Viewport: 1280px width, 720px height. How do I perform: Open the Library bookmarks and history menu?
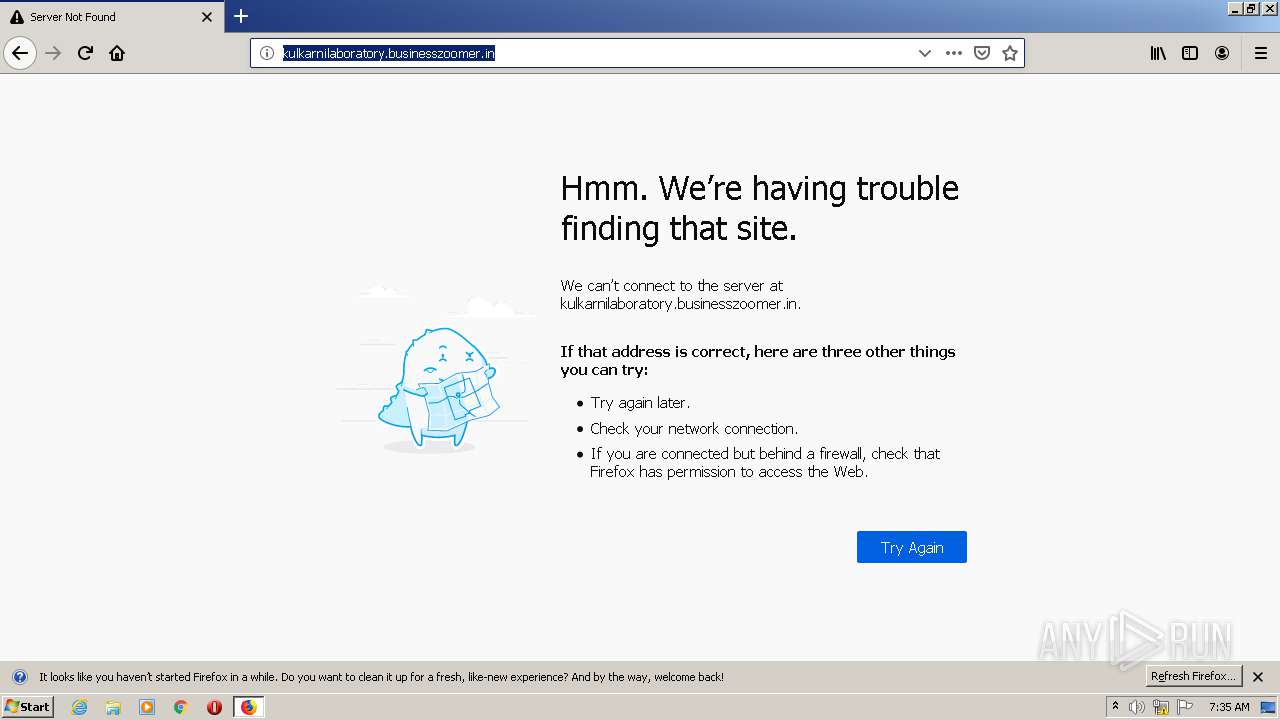1158,53
